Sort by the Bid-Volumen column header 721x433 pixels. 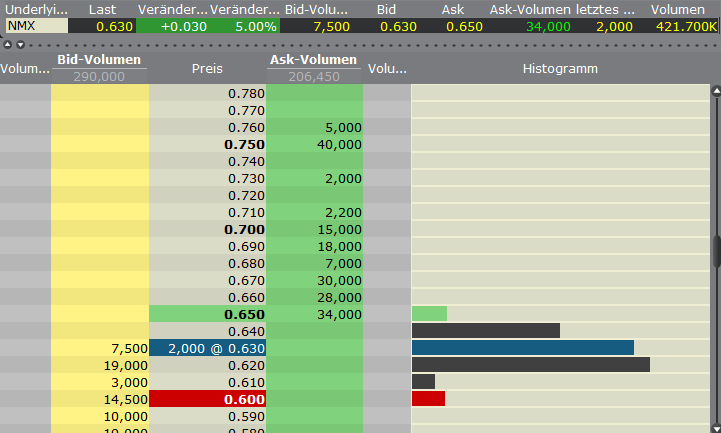[99, 61]
